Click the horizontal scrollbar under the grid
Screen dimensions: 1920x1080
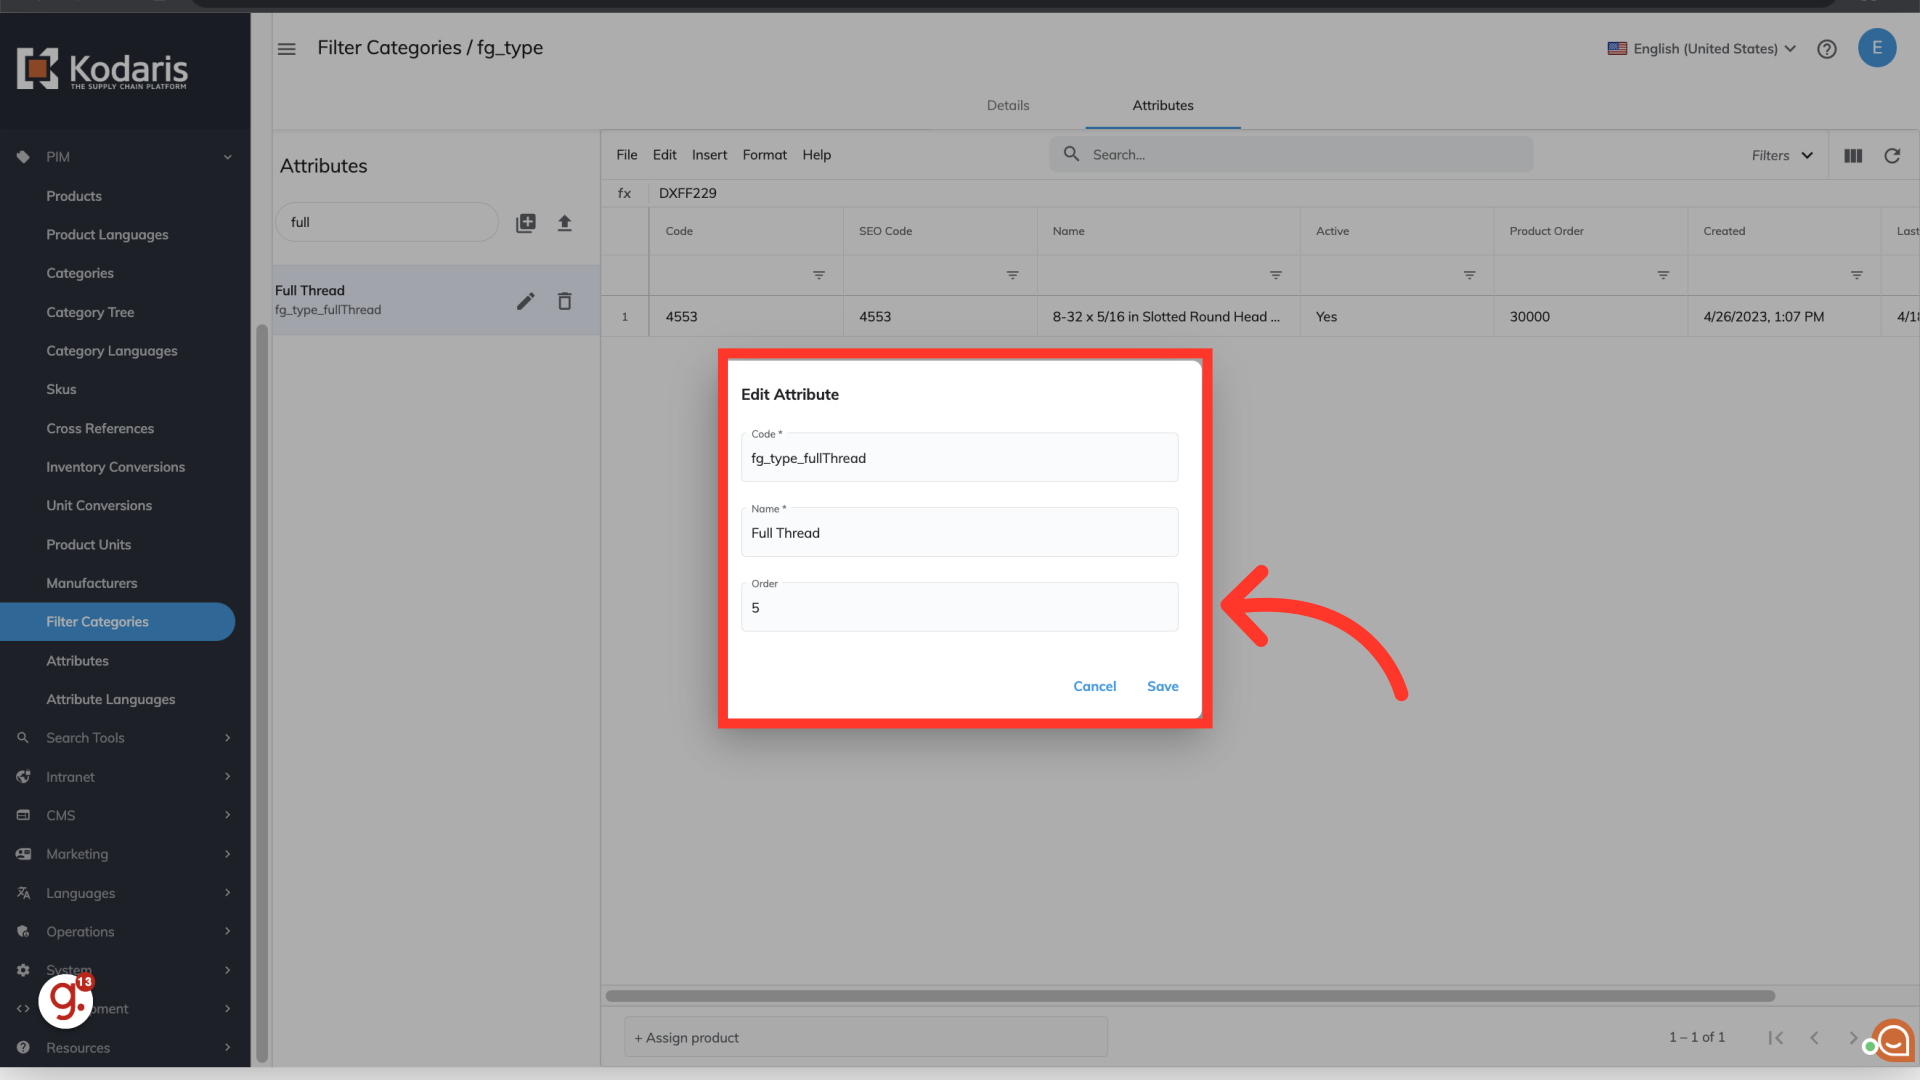click(x=1190, y=996)
